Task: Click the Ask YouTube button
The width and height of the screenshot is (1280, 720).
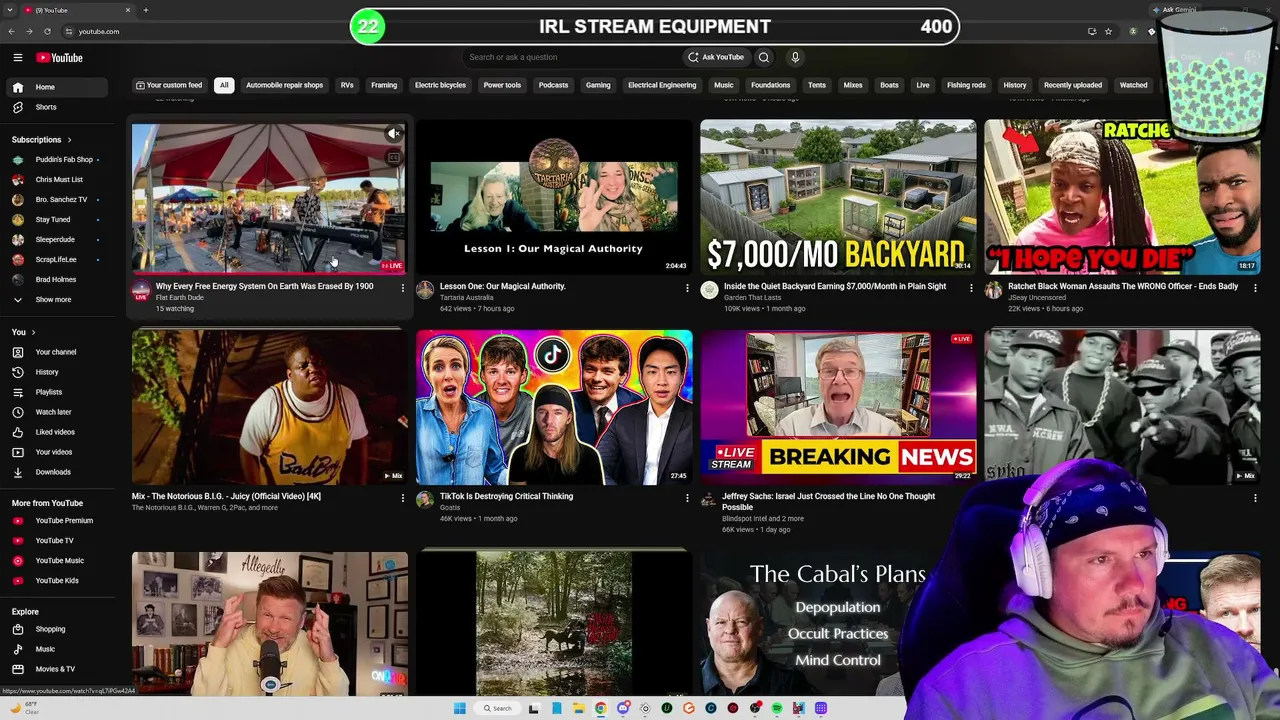Action: point(716,57)
